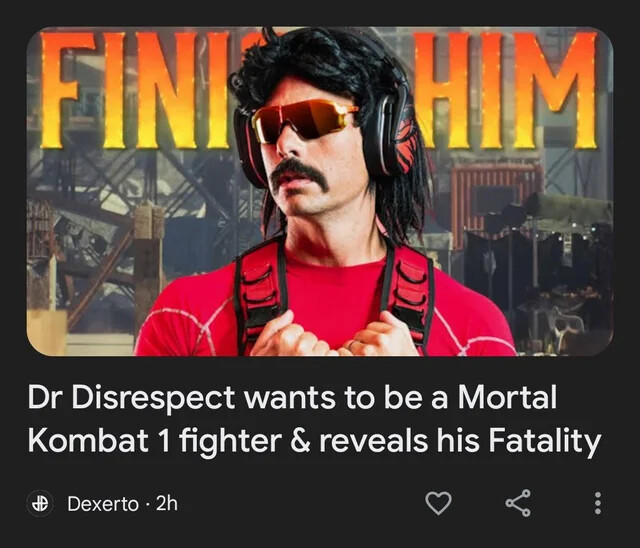Open the share icon for this article
The image size is (640, 548).
(518, 503)
